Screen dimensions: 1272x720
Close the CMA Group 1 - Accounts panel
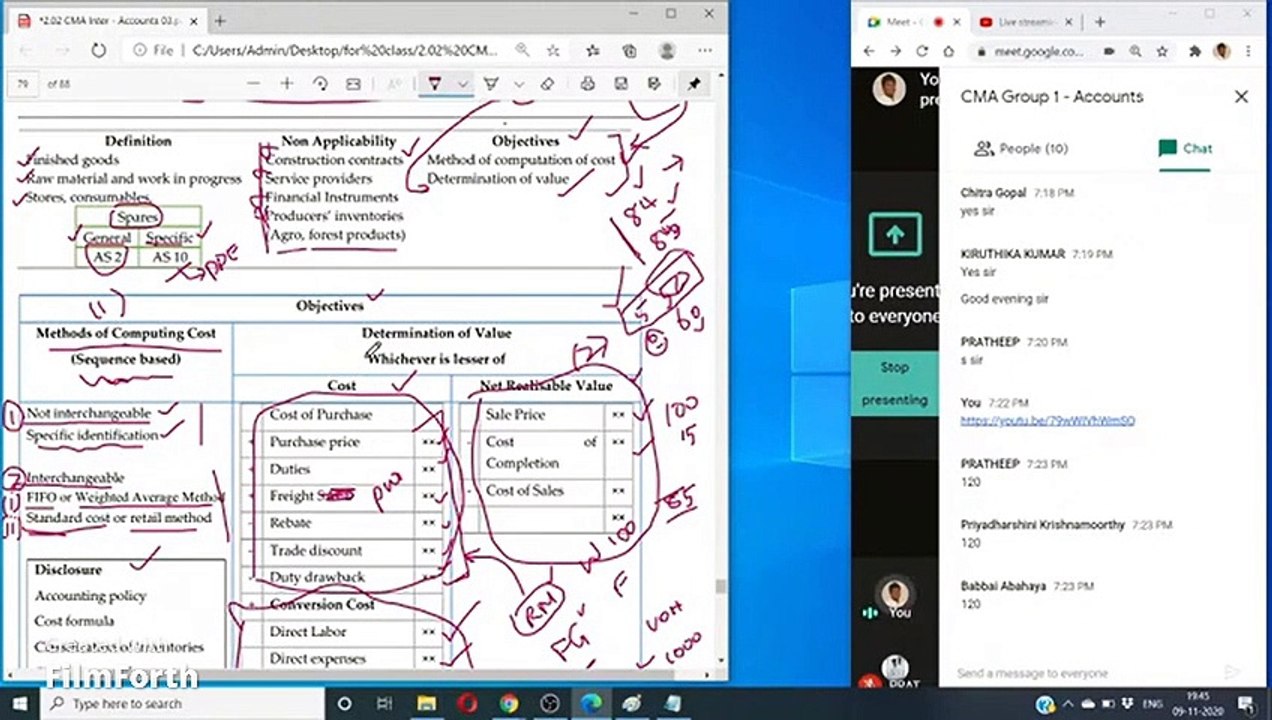[1241, 97]
